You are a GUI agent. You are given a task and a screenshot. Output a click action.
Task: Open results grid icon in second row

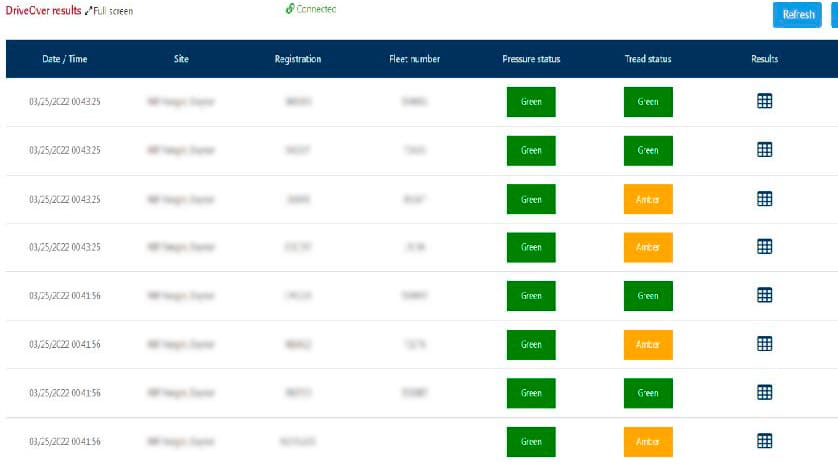(764, 150)
